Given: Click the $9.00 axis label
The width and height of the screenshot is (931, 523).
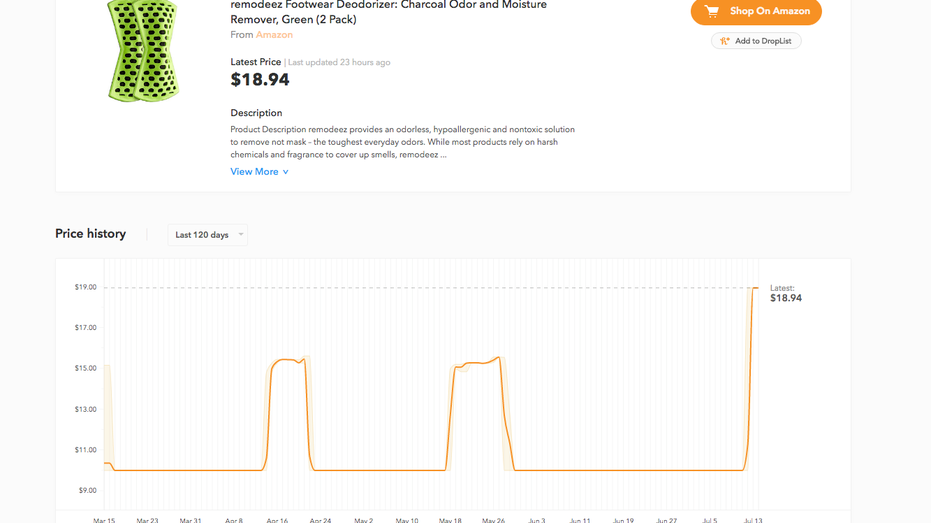Looking at the screenshot, I should pyautogui.click(x=87, y=490).
